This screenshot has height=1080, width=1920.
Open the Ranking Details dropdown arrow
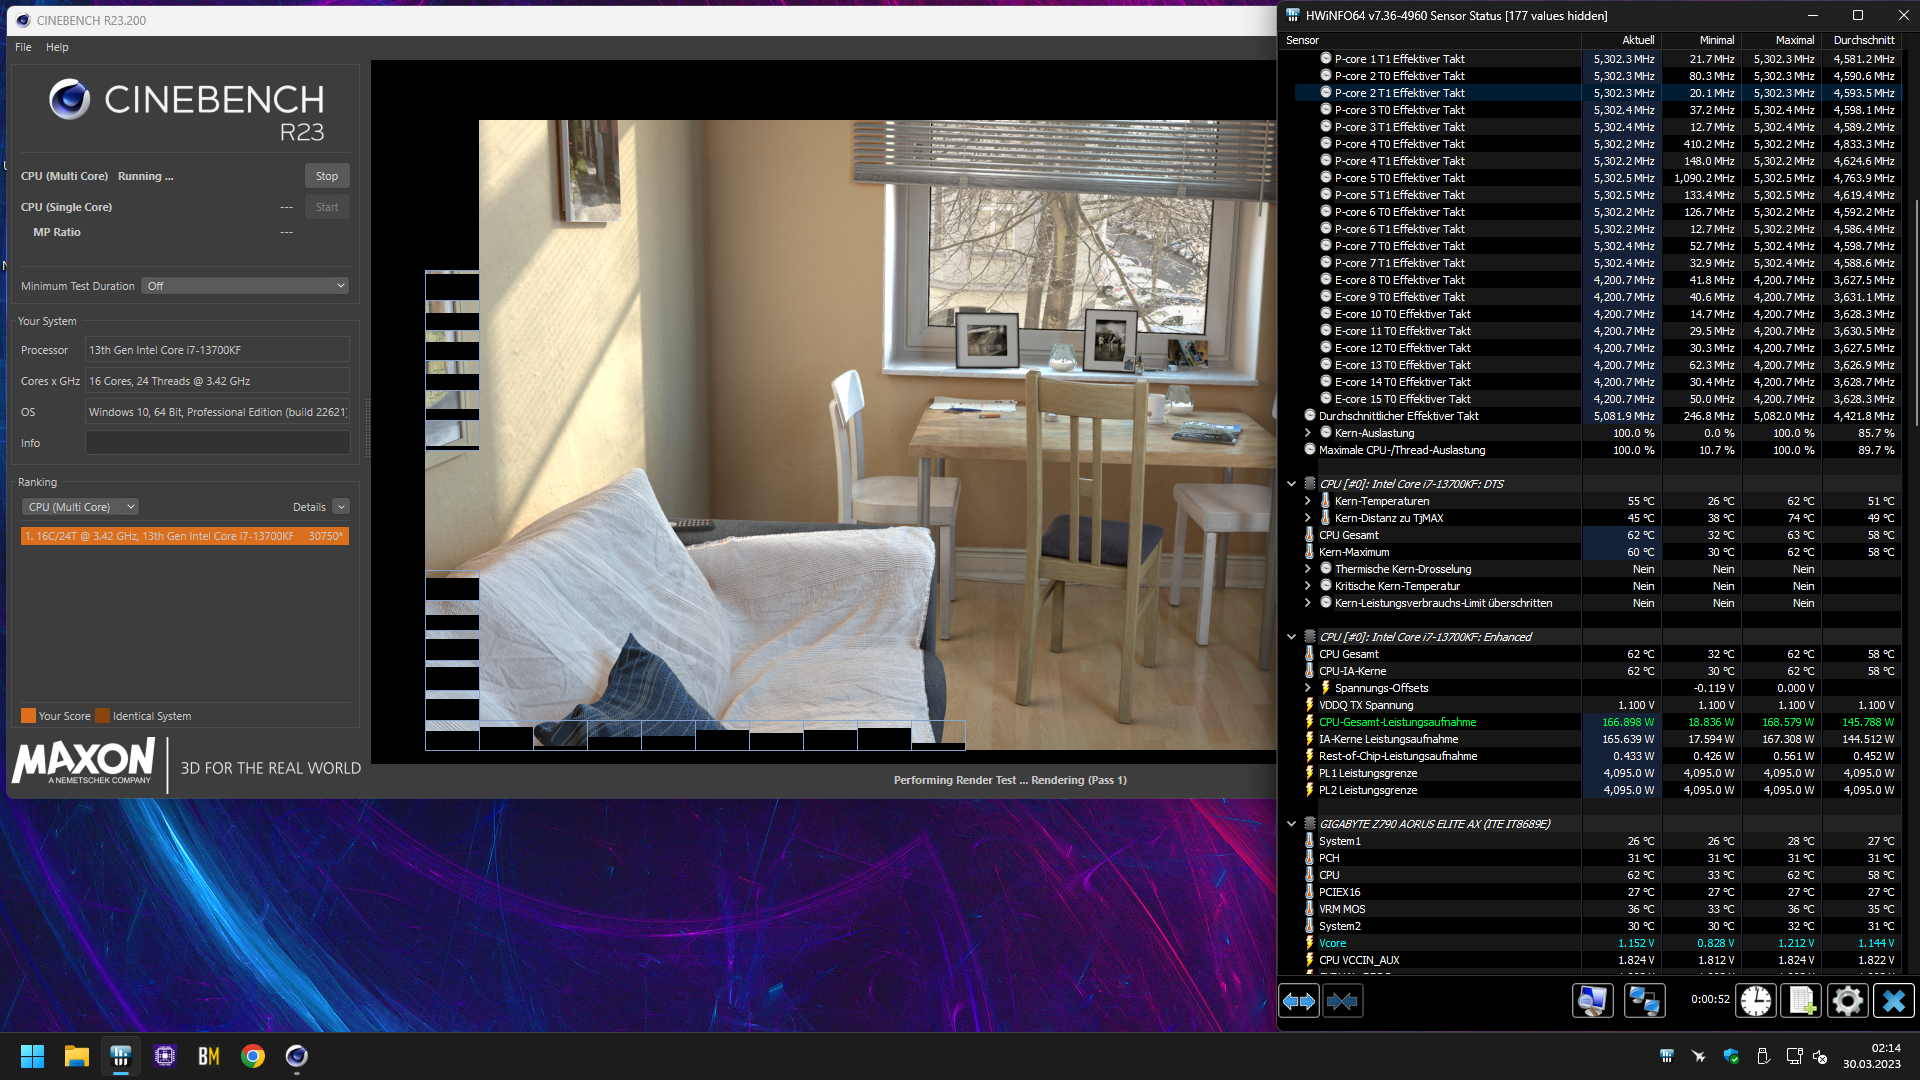pyautogui.click(x=341, y=507)
